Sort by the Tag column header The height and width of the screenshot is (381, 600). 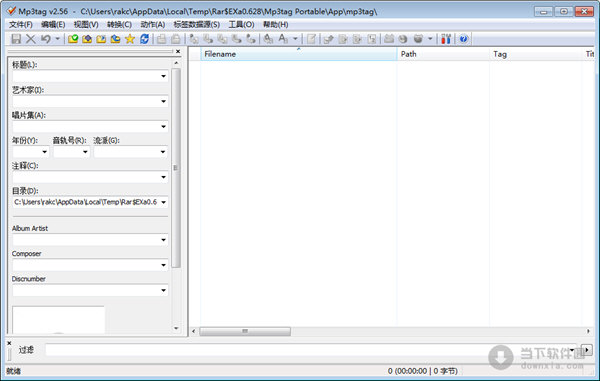coord(536,54)
